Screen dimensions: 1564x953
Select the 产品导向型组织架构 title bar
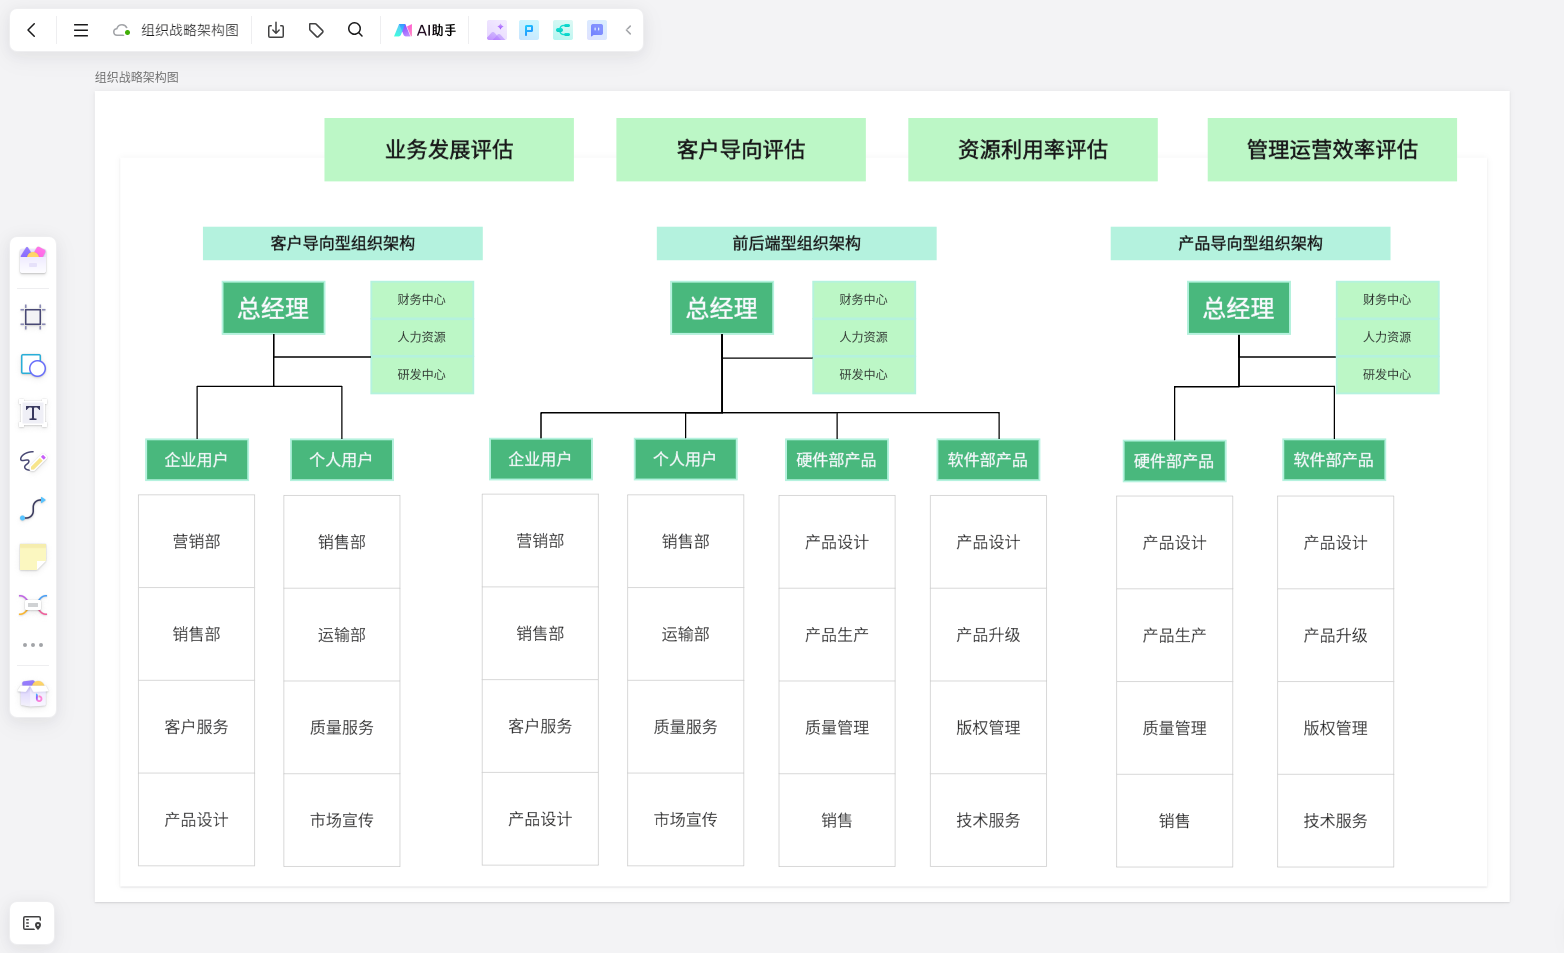(1251, 243)
